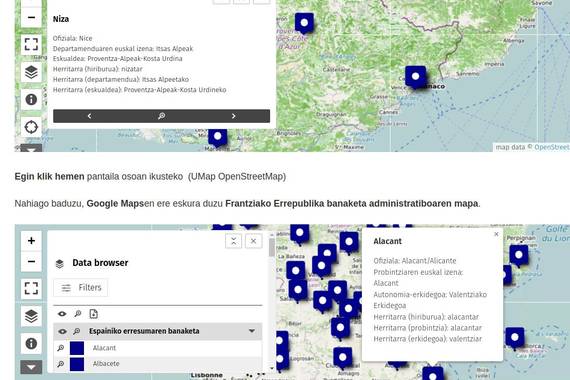Zoom to Alacant with its magnifier icon

click(61, 348)
